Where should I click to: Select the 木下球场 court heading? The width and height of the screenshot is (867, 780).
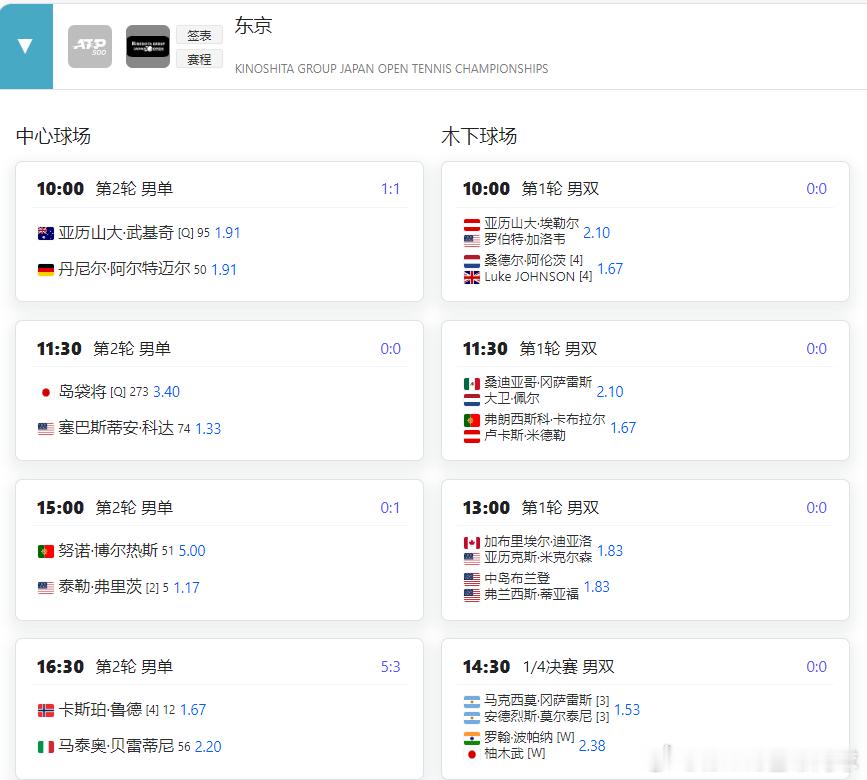479,136
